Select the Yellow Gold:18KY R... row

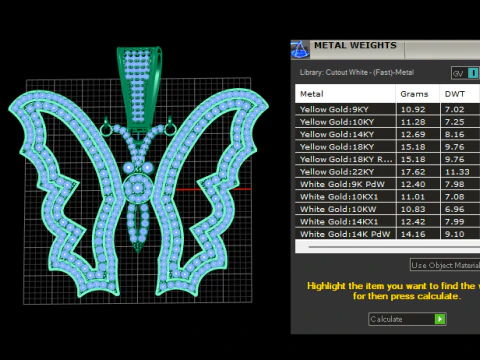tap(387, 159)
